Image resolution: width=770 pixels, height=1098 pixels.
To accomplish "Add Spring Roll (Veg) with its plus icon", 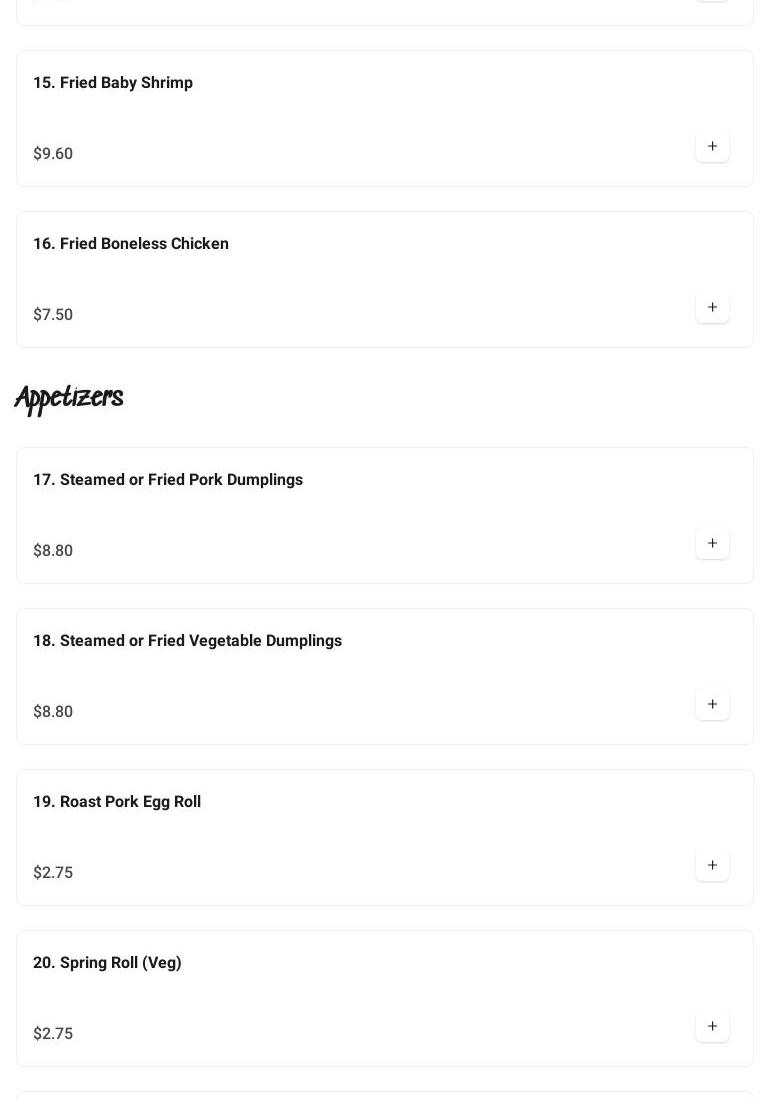I will coord(712,1027).
